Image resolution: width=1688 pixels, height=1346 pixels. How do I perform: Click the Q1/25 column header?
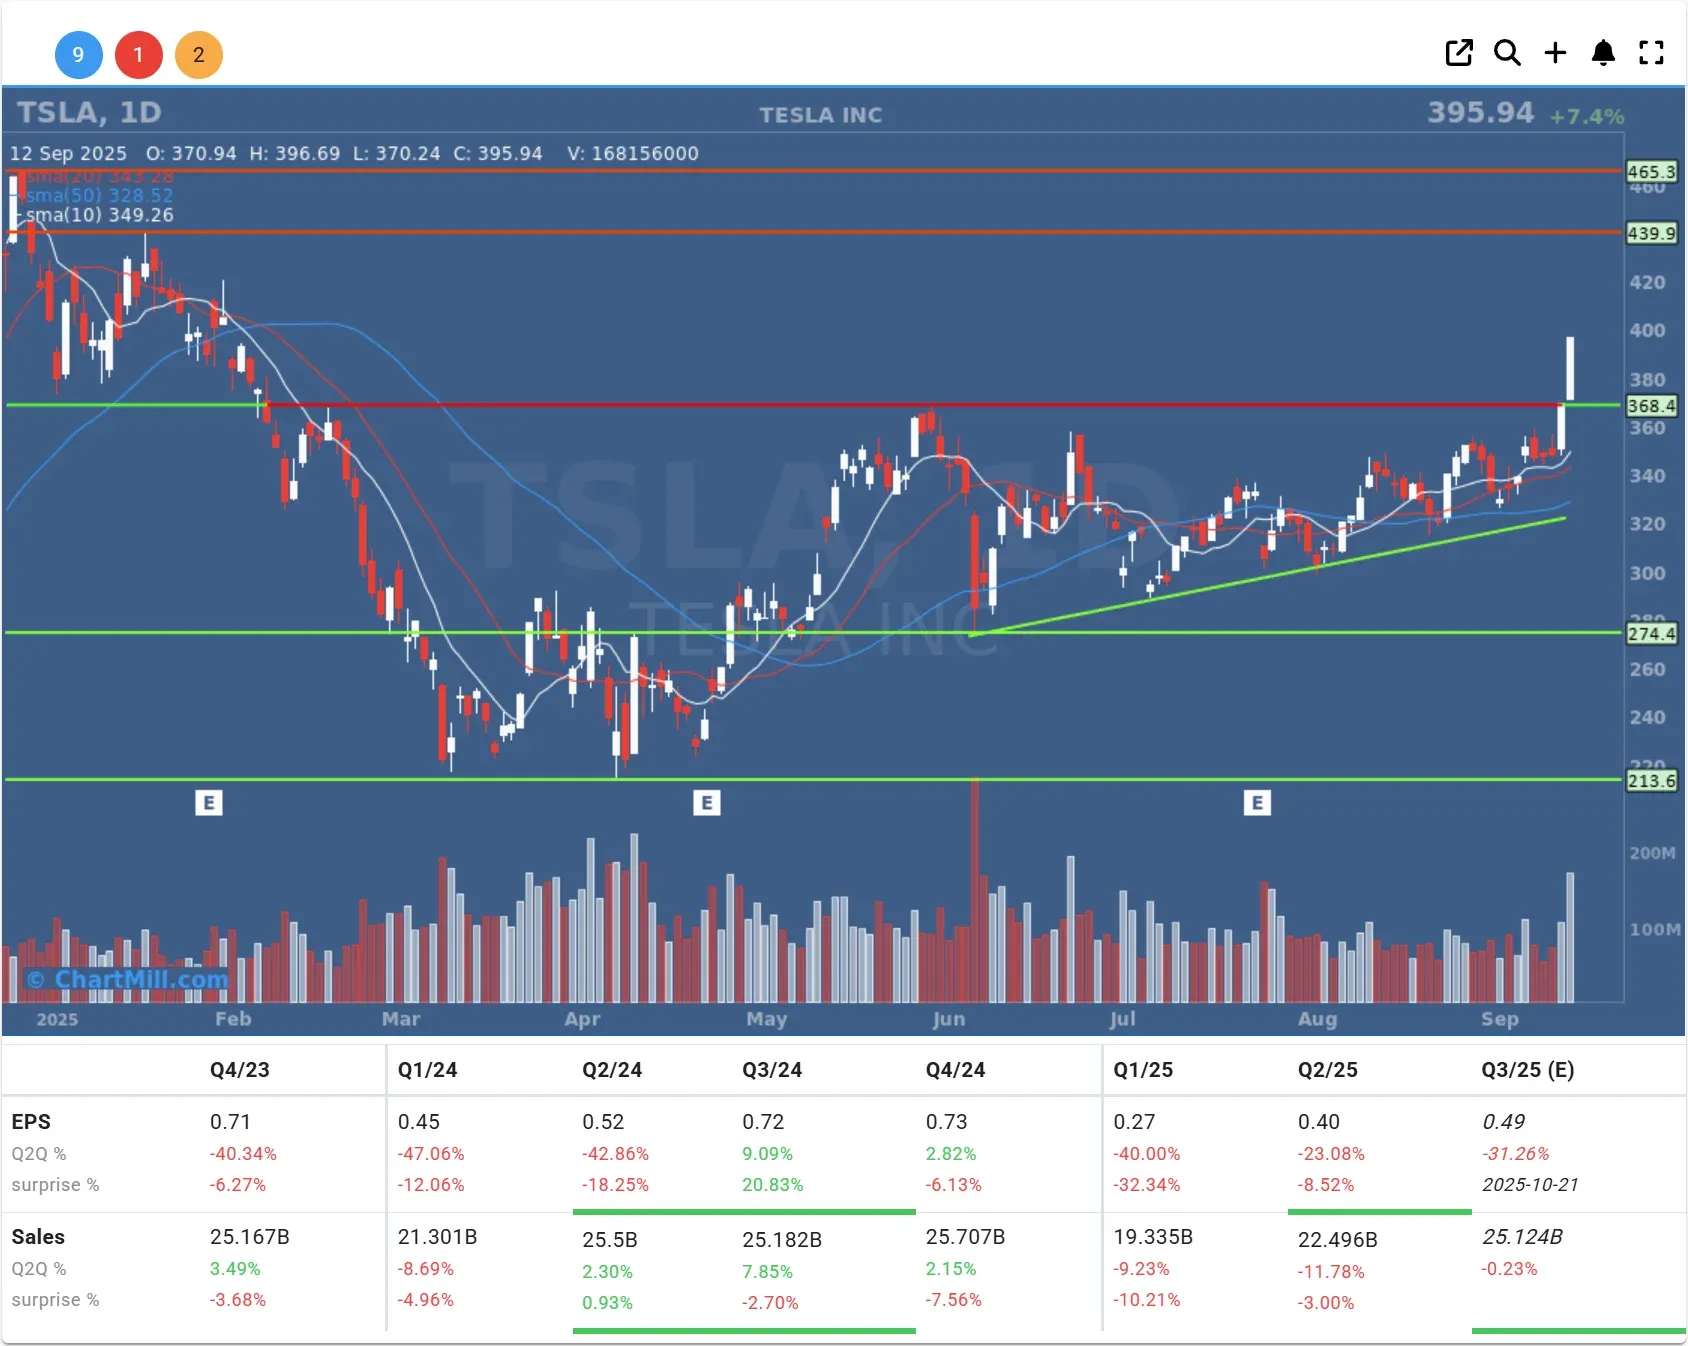click(x=1143, y=1069)
